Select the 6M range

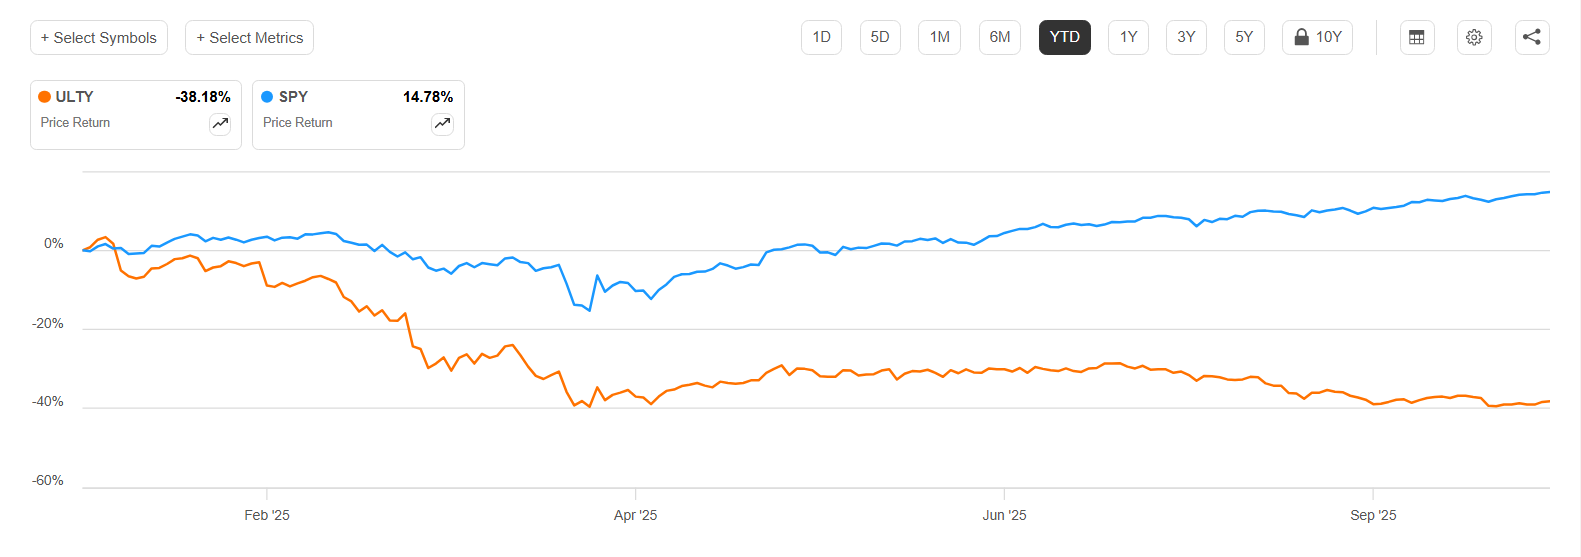[x=999, y=38]
